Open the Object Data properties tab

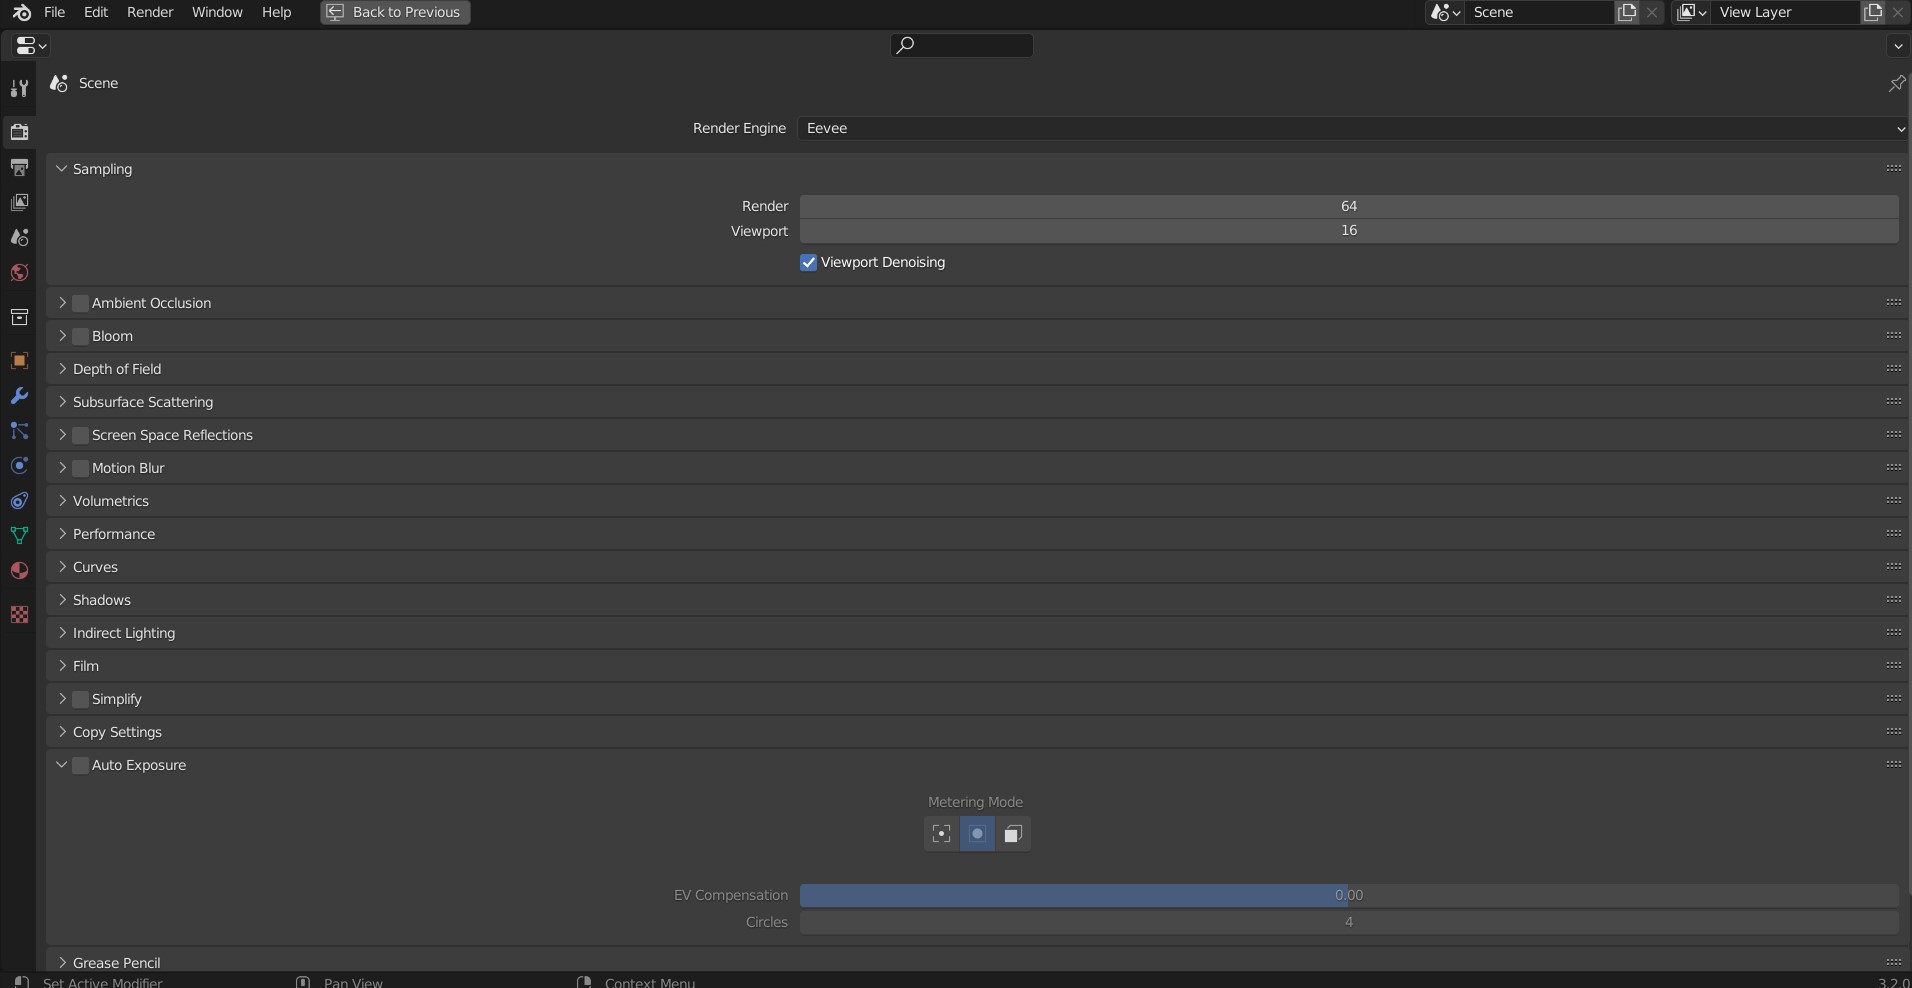click(x=19, y=535)
